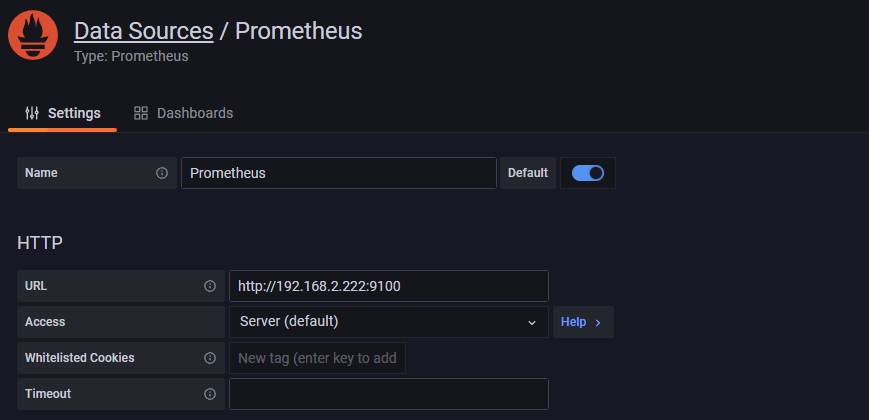Click the info icon beside URL
This screenshot has width=869, height=420.
(210, 286)
